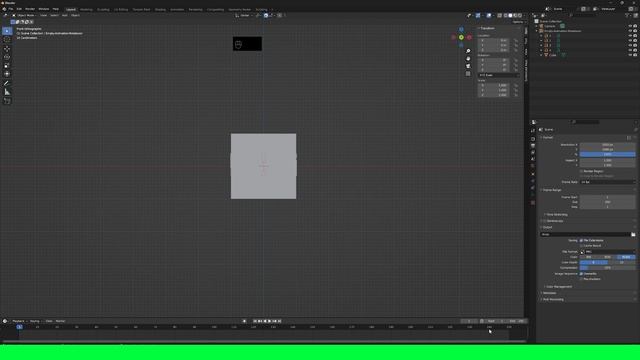Toggle the File Extensions checkbox
The height and width of the screenshot is (360, 640).
click(581, 240)
